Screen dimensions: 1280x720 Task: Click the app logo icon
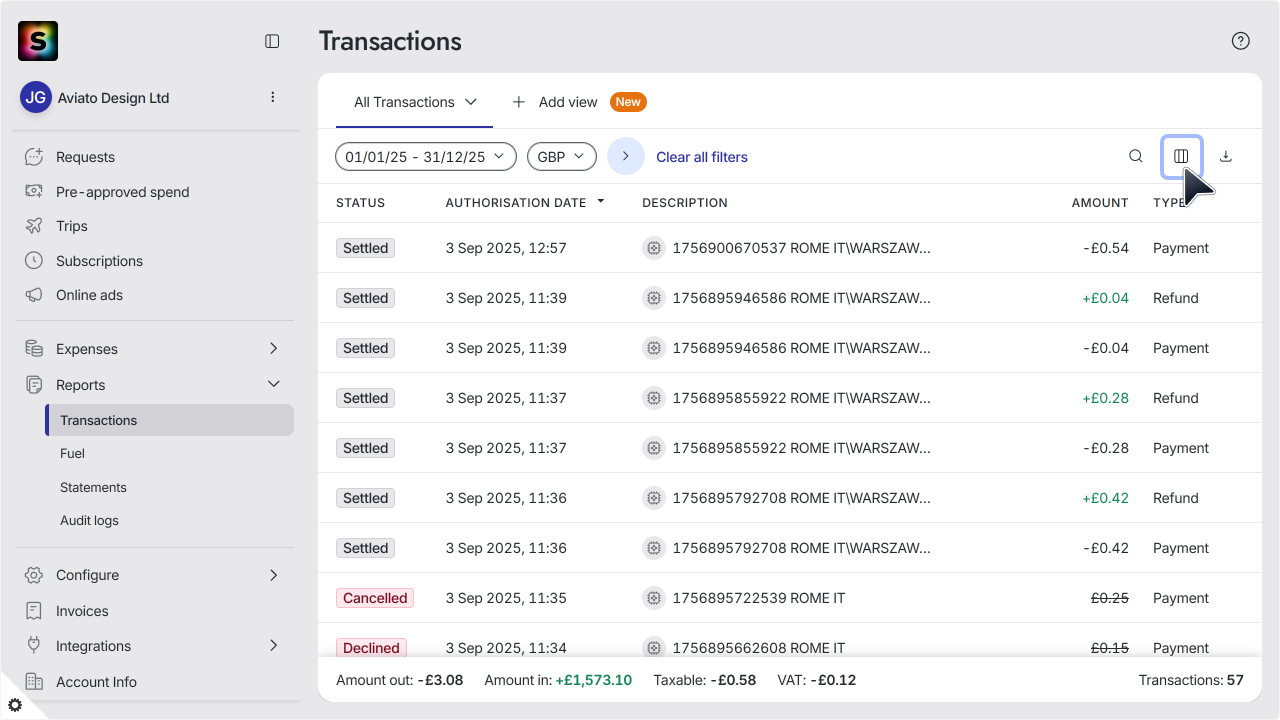38,41
